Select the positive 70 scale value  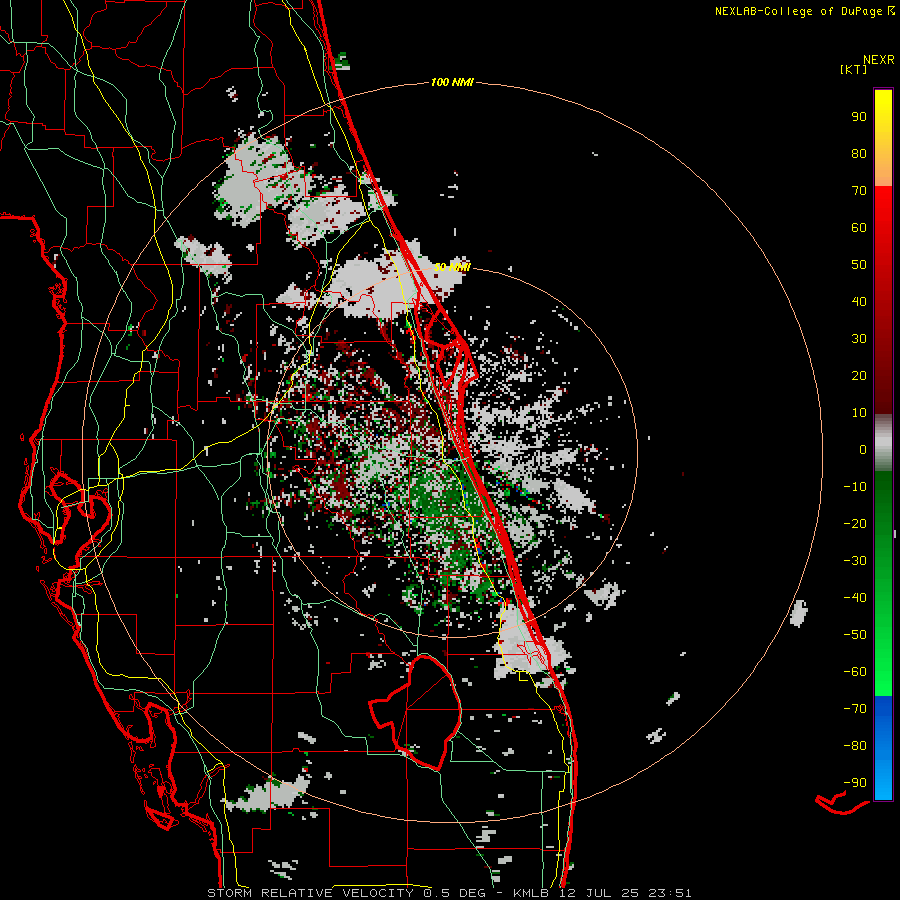pos(859,191)
